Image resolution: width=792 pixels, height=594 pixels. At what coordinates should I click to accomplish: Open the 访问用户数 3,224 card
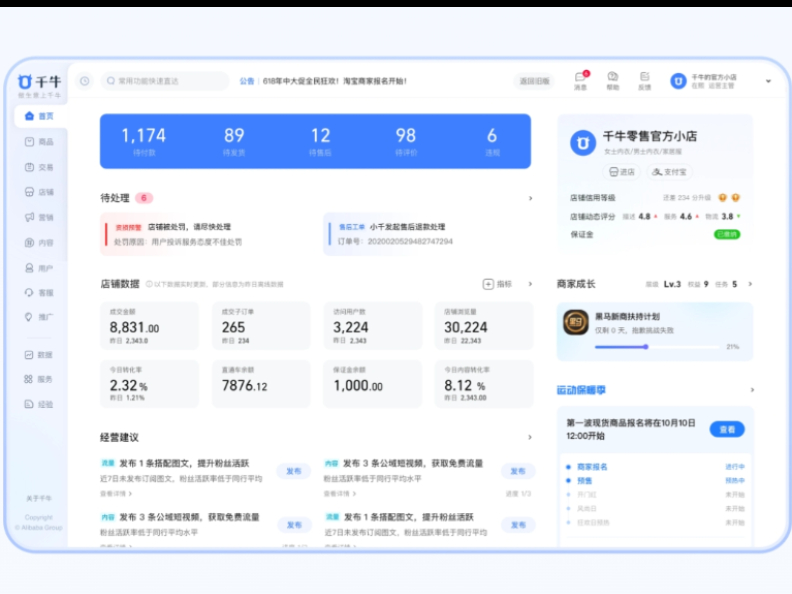(x=373, y=326)
